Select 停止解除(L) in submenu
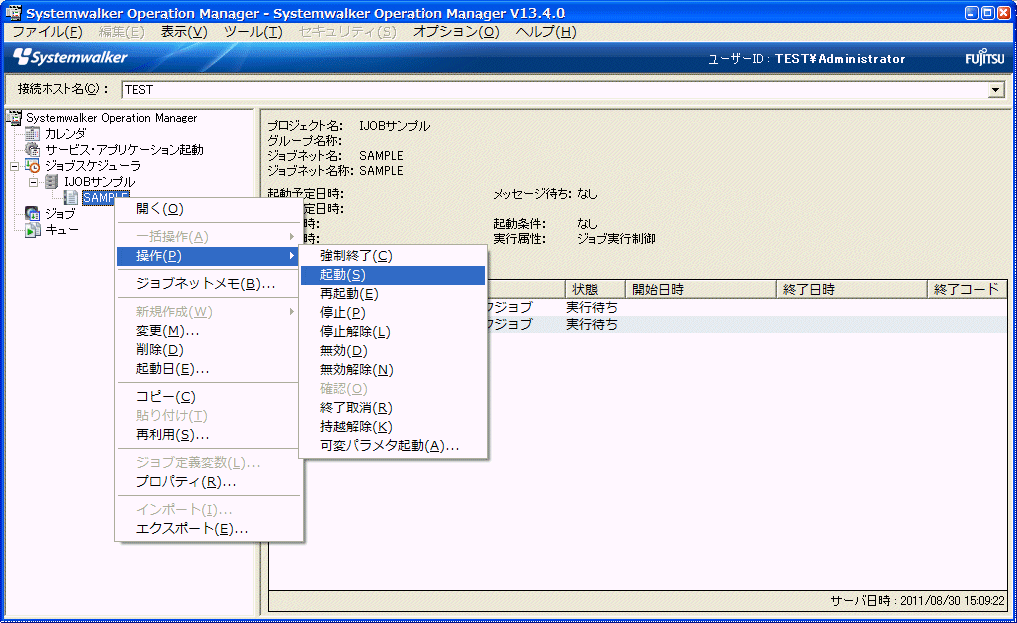 tap(393, 332)
